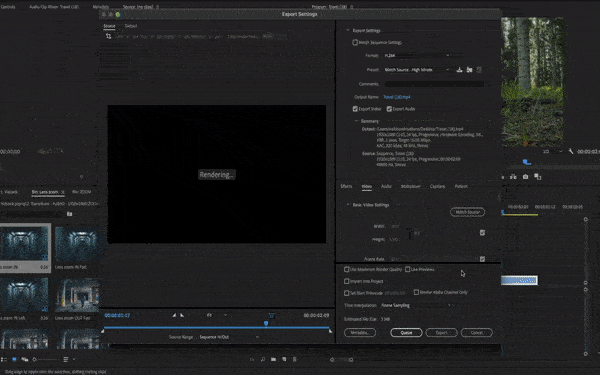Switch Project panel to list view

pyautogui.click(x=4, y=359)
